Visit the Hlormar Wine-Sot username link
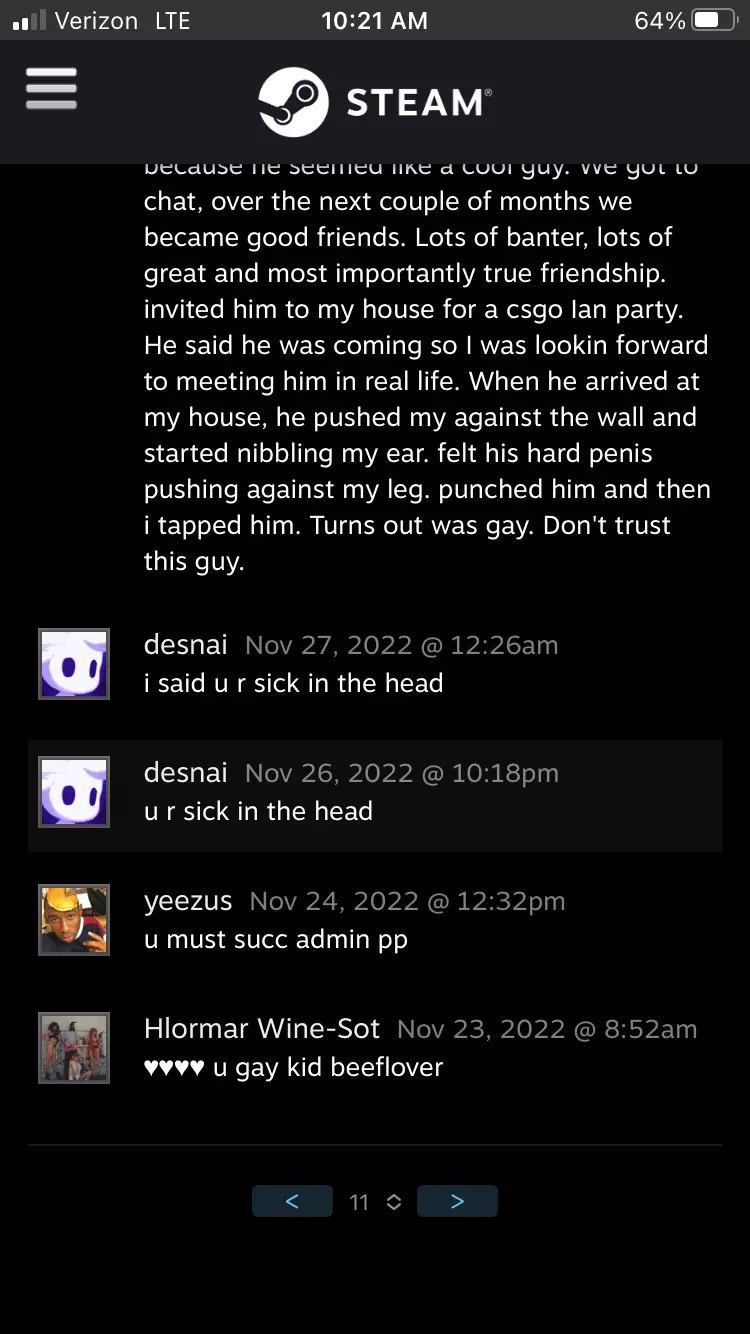This screenshot has width=750, height=1334. tap(262, 1029)
